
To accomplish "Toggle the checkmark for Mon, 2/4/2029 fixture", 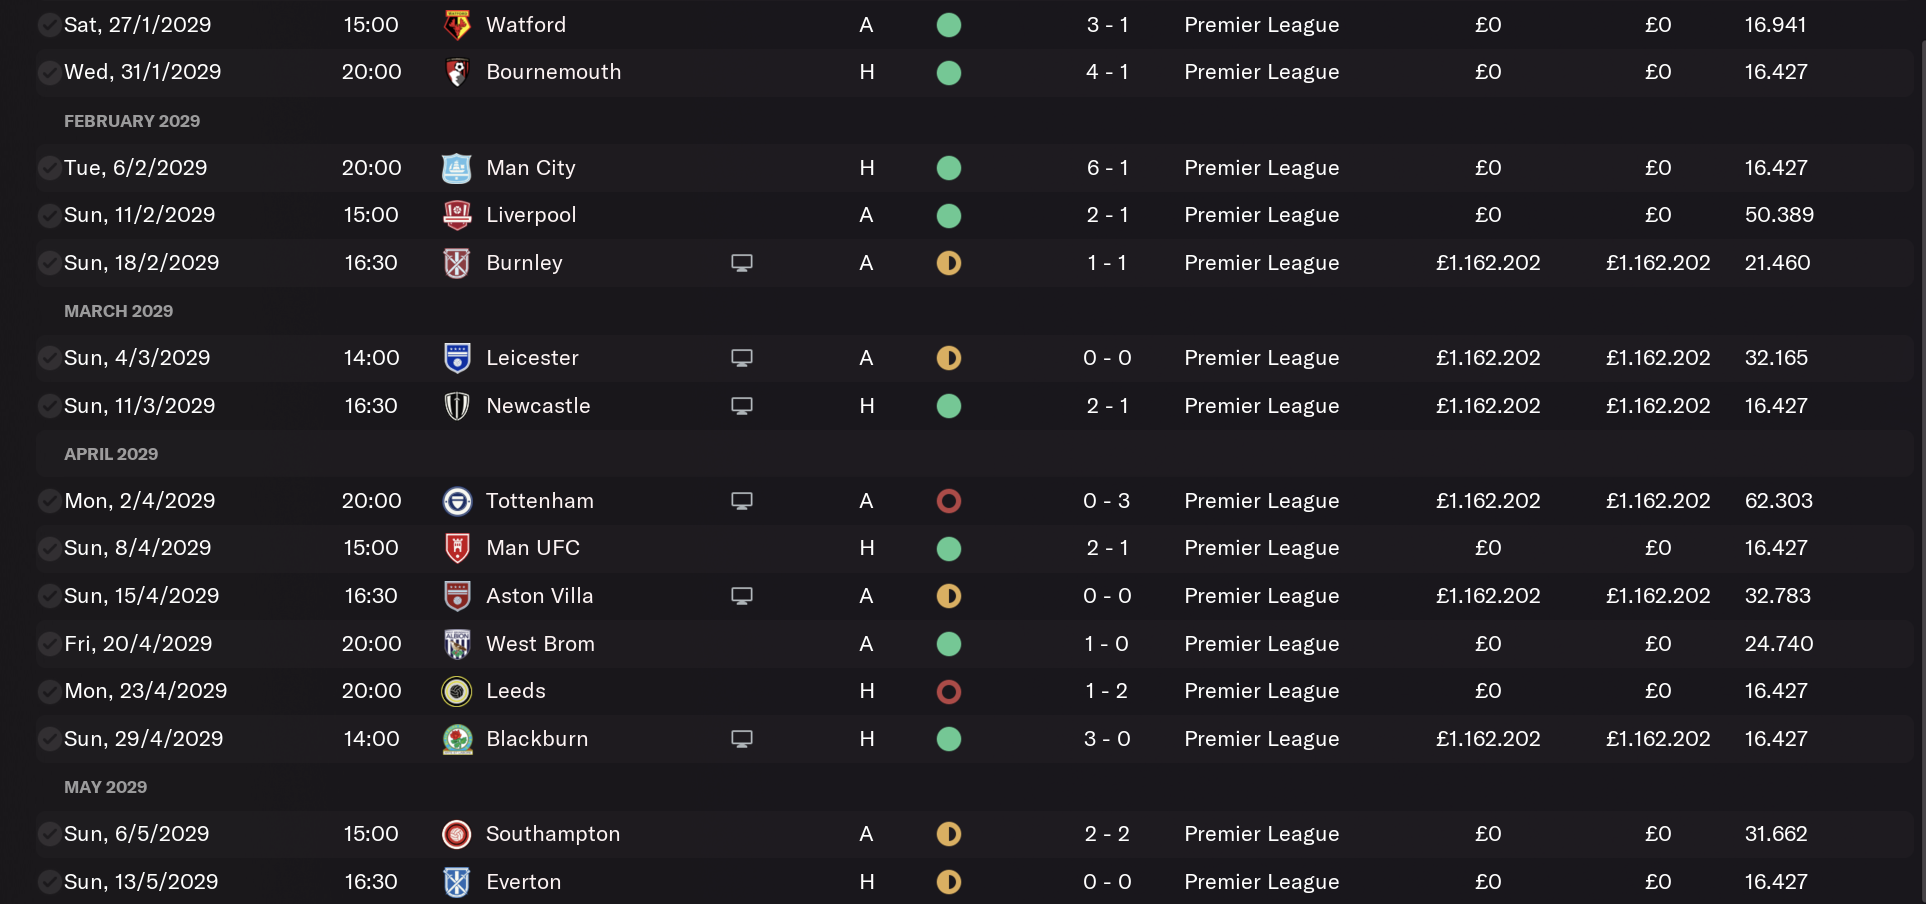I will coord(48,501).
